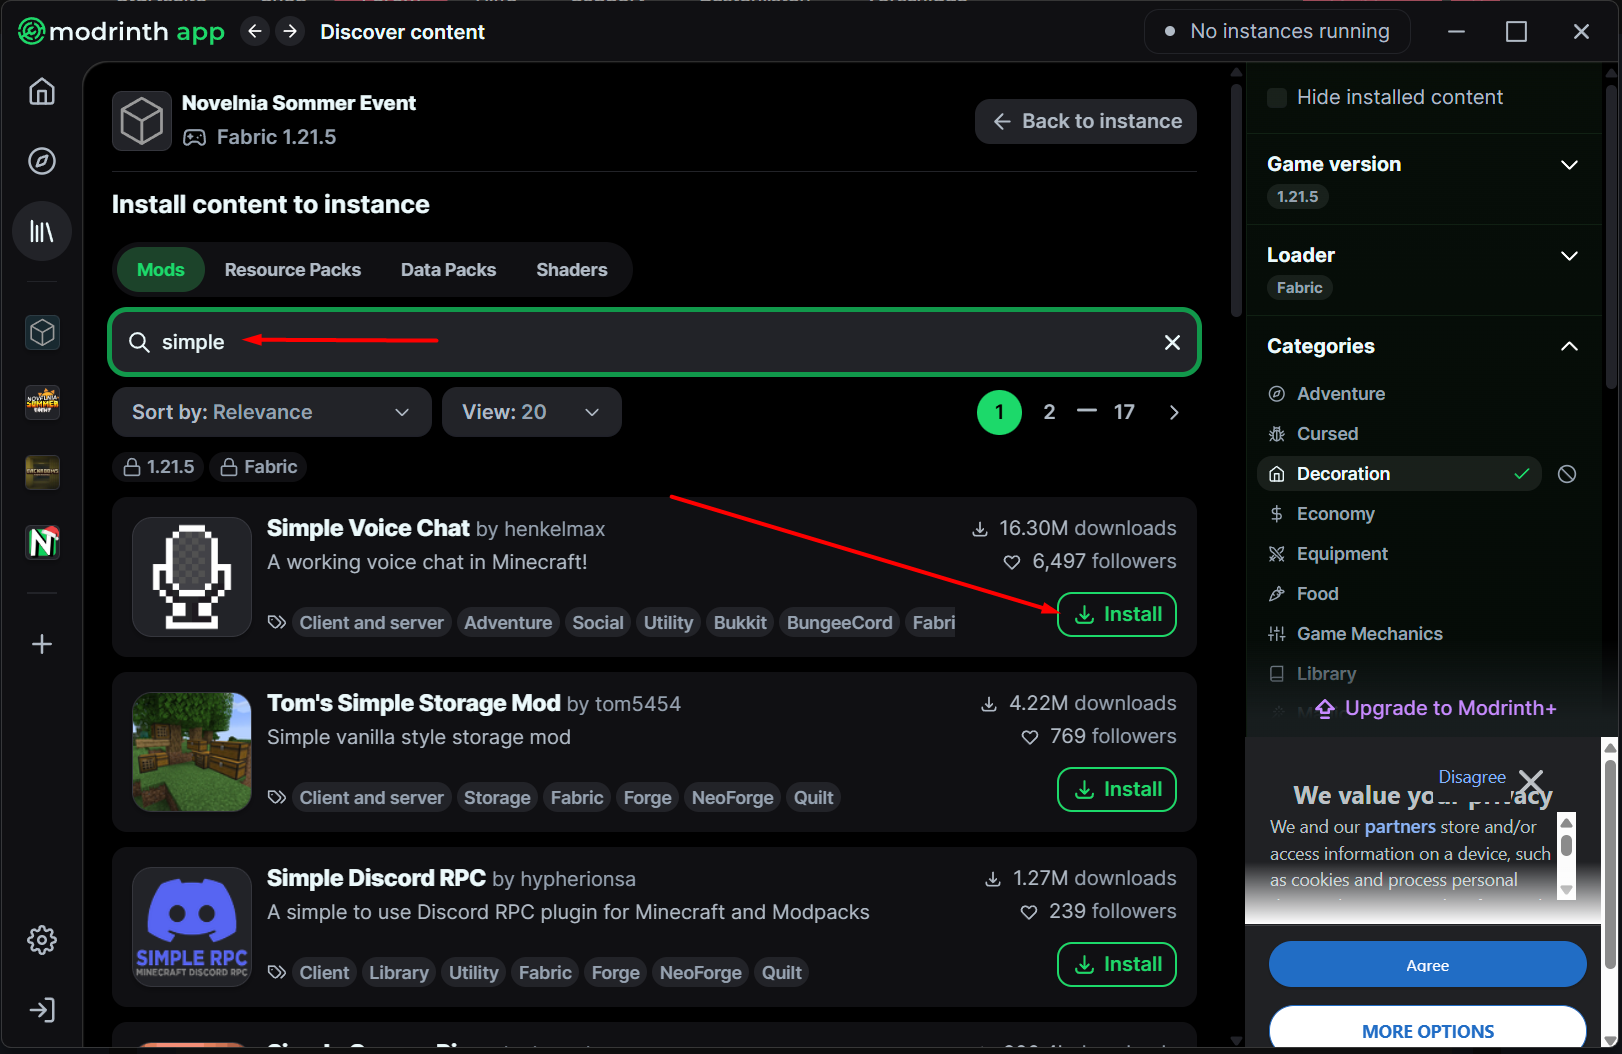Switch to the Shaders tab
The height and width of the screenshot is (1054, 1622).
pyautogui.click(x=572, y=270)
